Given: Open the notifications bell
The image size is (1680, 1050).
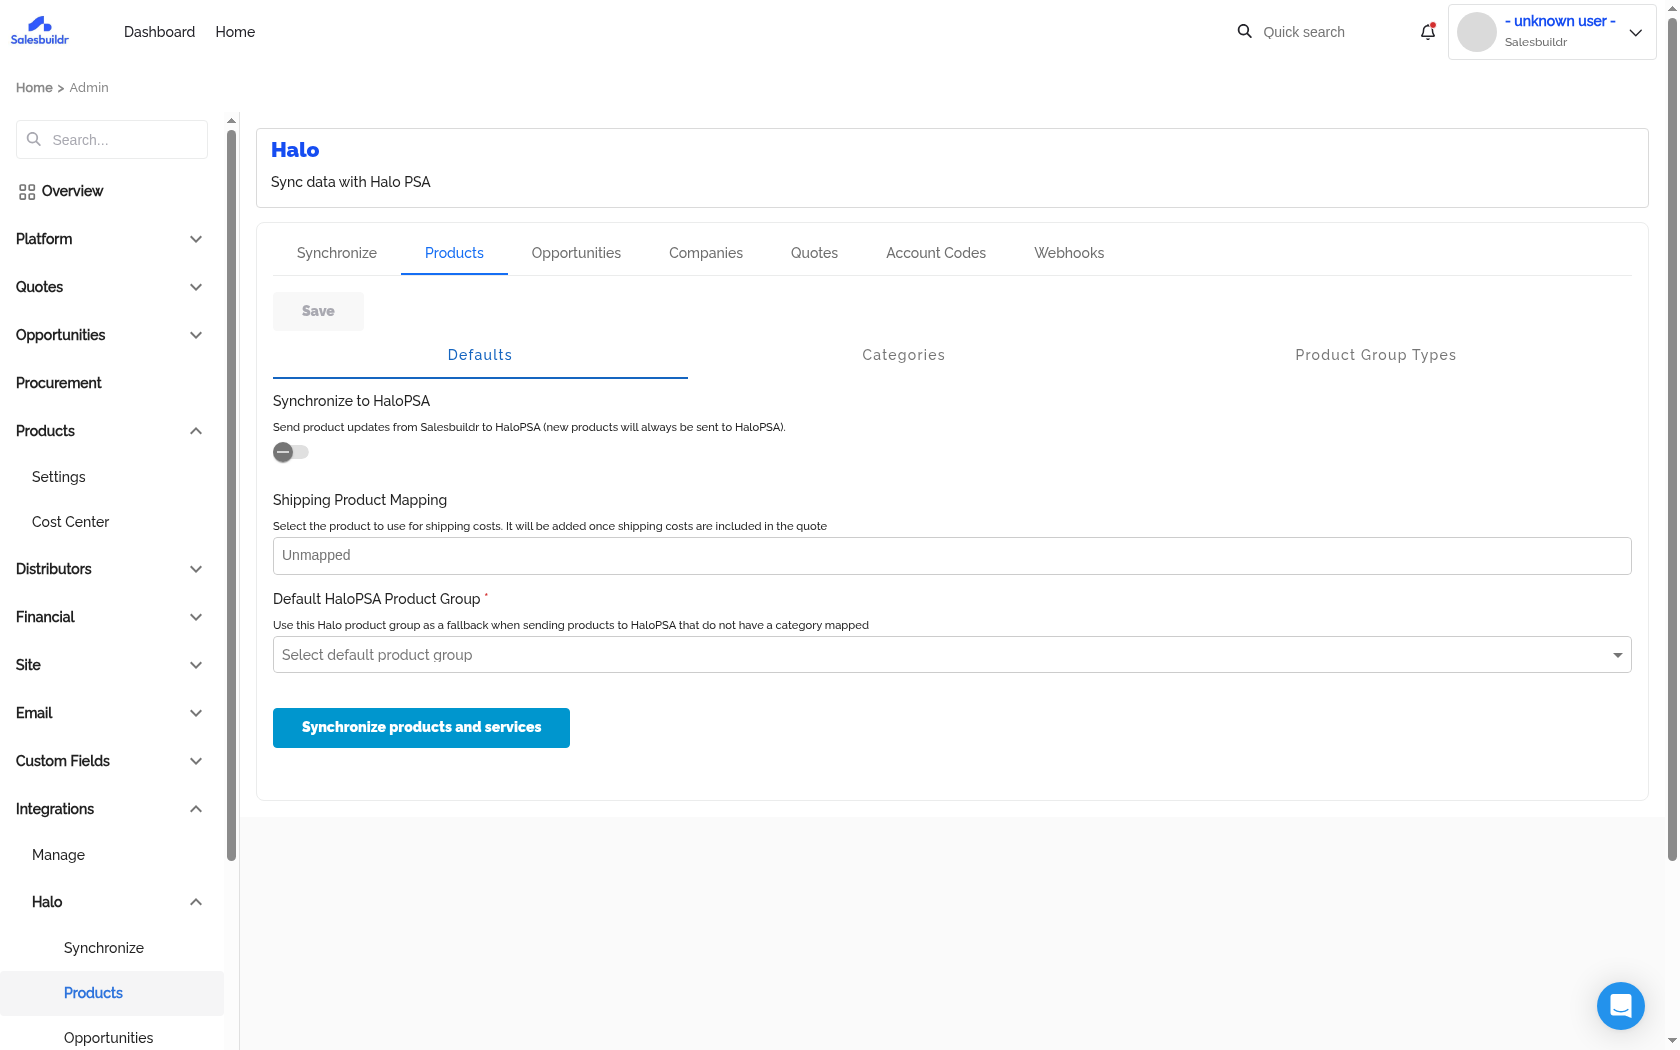Looking at the screenshot, I should coord(1428,32).
